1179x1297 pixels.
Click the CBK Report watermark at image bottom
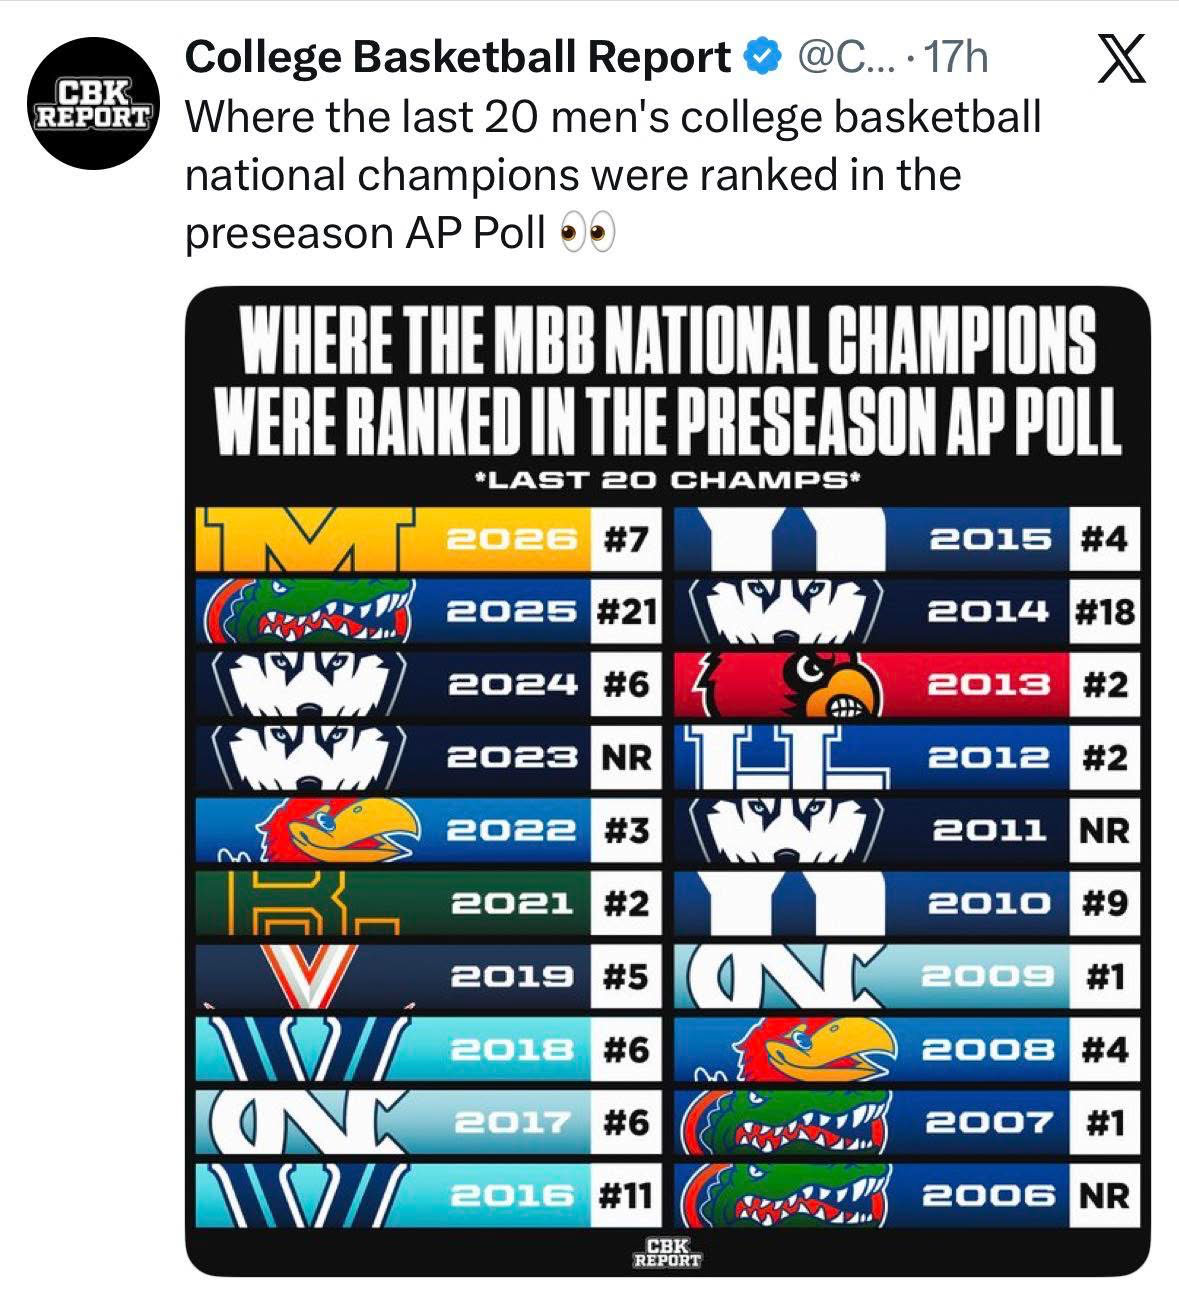pos(668,1253)
